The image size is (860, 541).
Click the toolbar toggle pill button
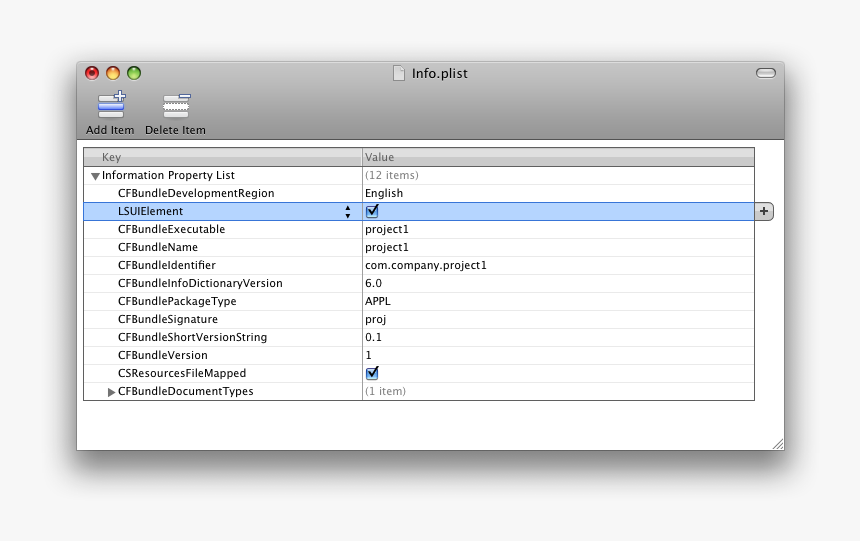point(765,73)
